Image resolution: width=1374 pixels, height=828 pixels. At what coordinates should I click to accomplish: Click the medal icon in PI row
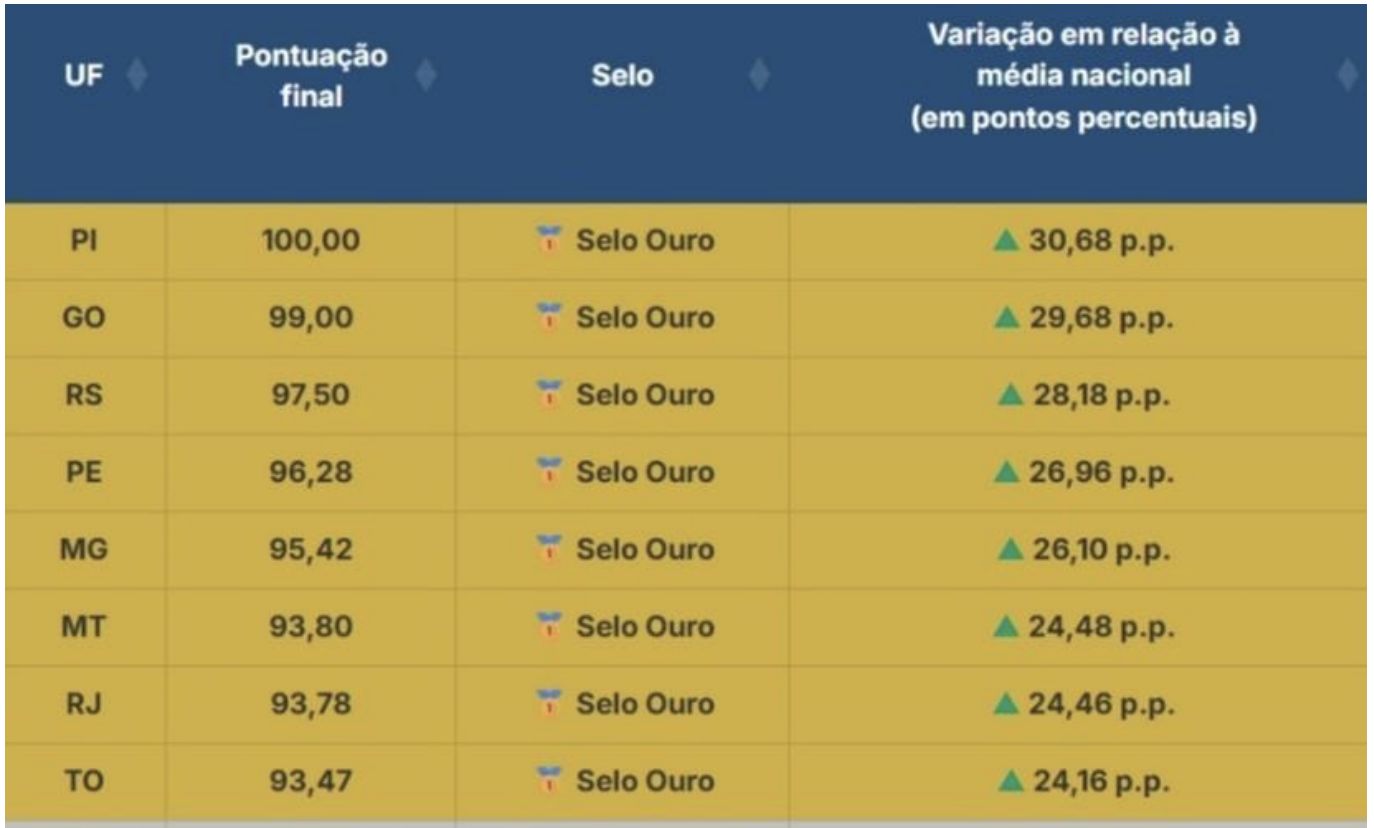pos(547,241)
